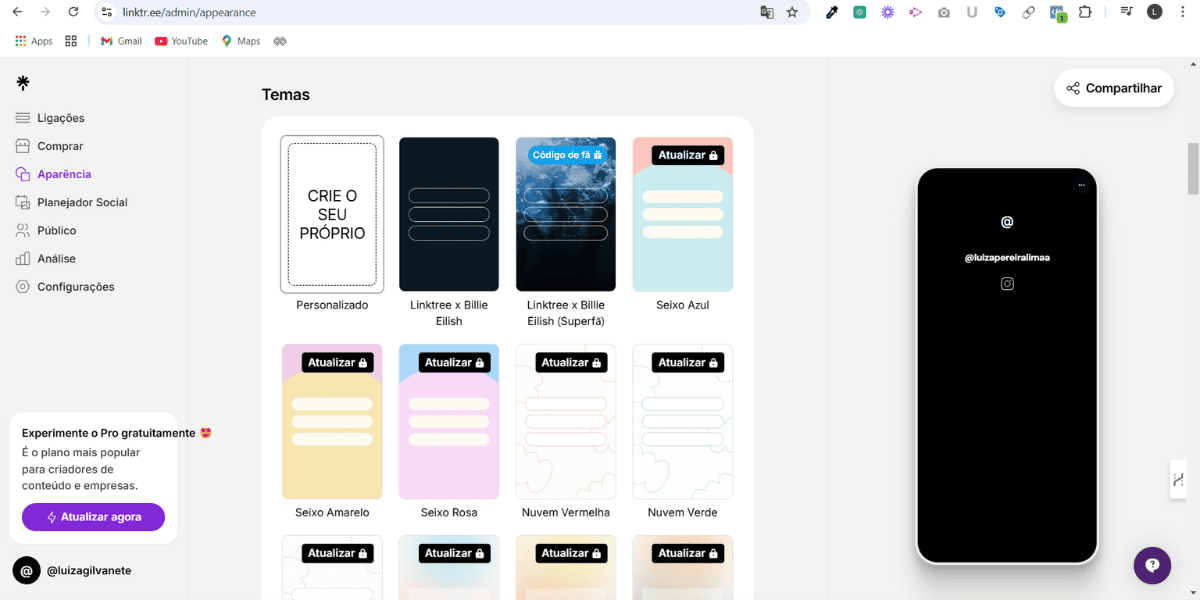Select the eyedropper extension icon in toolbar
This screenshot has height=600, width=1200.
coord(832,12)
